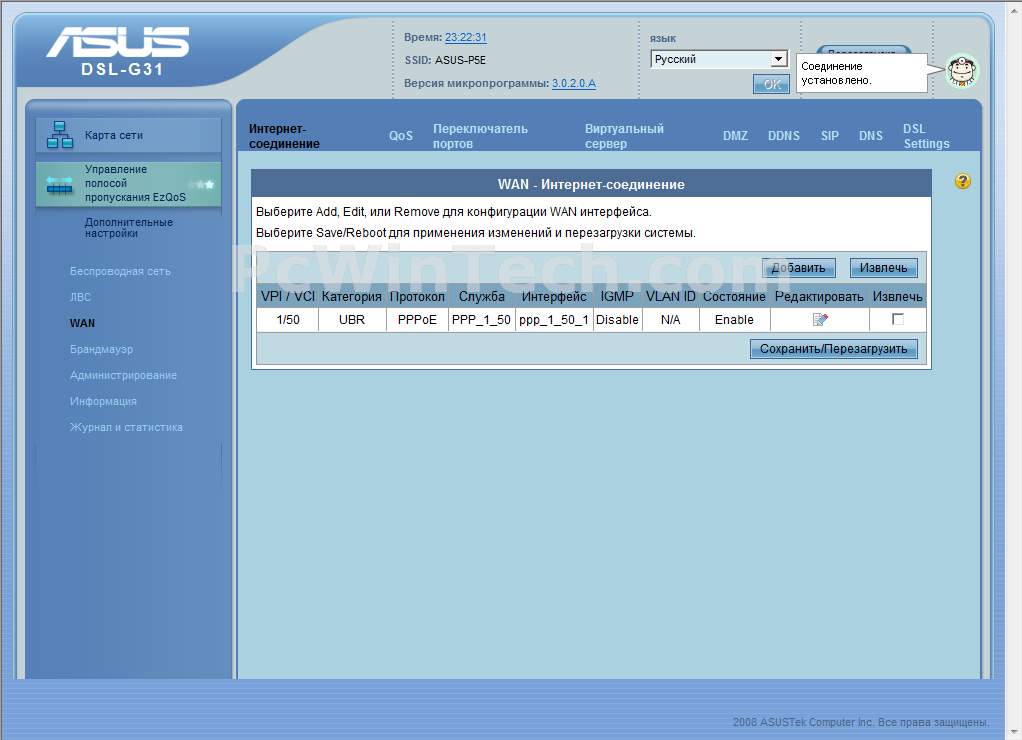Open the QoS tab
Viewport: 1022px width, 740px height.
(x=401, y=136)
